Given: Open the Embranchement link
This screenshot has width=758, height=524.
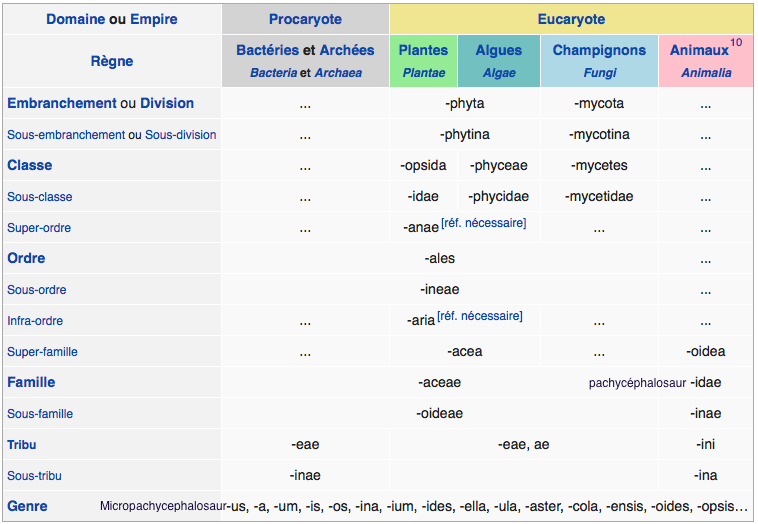Looking at the screenshot, I should [61, 103].
